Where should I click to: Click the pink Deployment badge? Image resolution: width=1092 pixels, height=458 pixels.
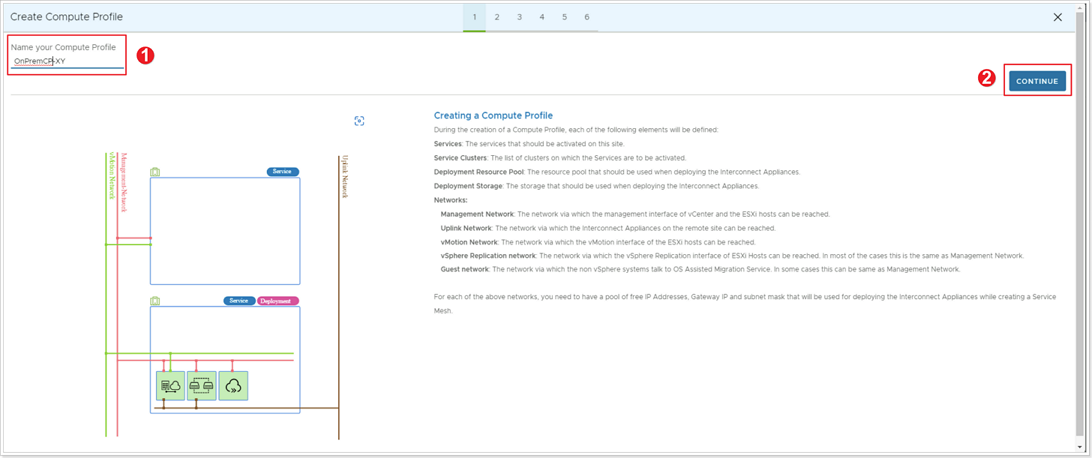277,301
